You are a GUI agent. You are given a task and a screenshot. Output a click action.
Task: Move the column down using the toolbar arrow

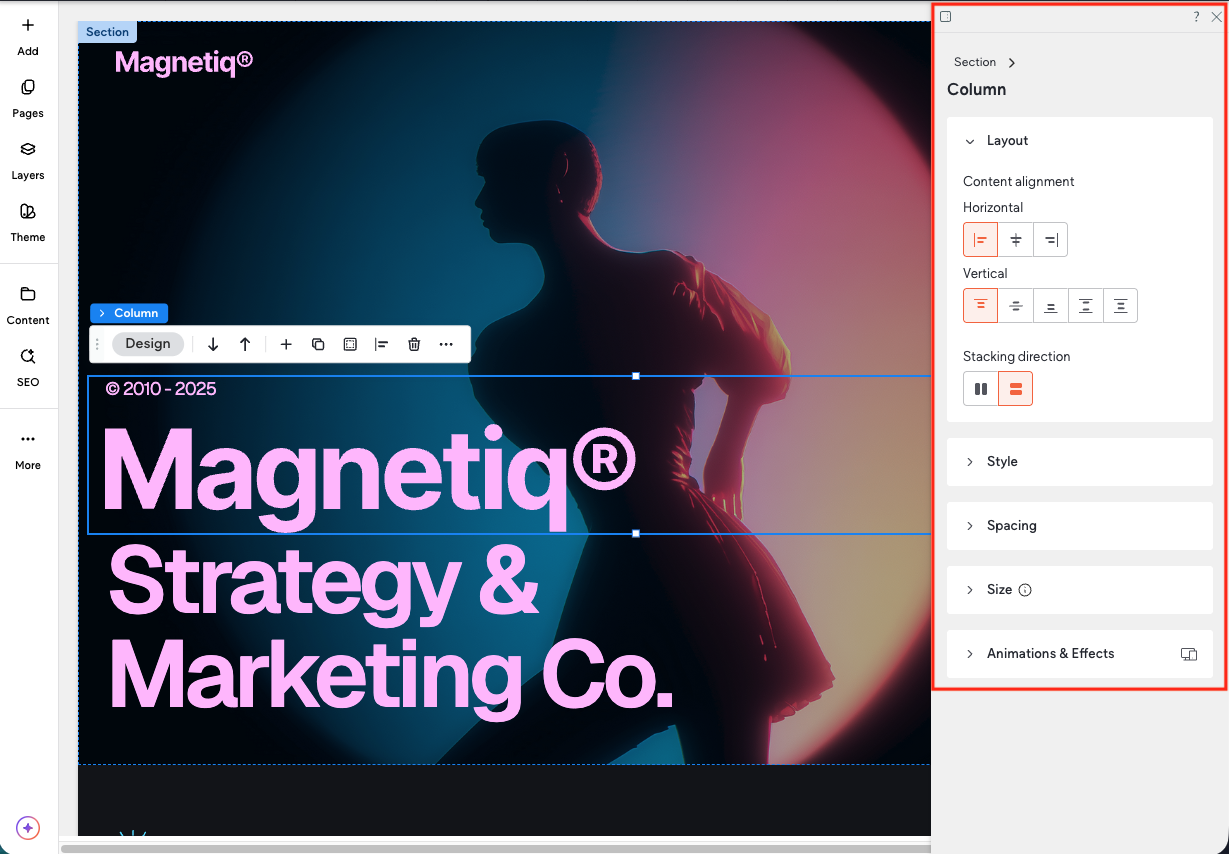click(x=213, y=344)
